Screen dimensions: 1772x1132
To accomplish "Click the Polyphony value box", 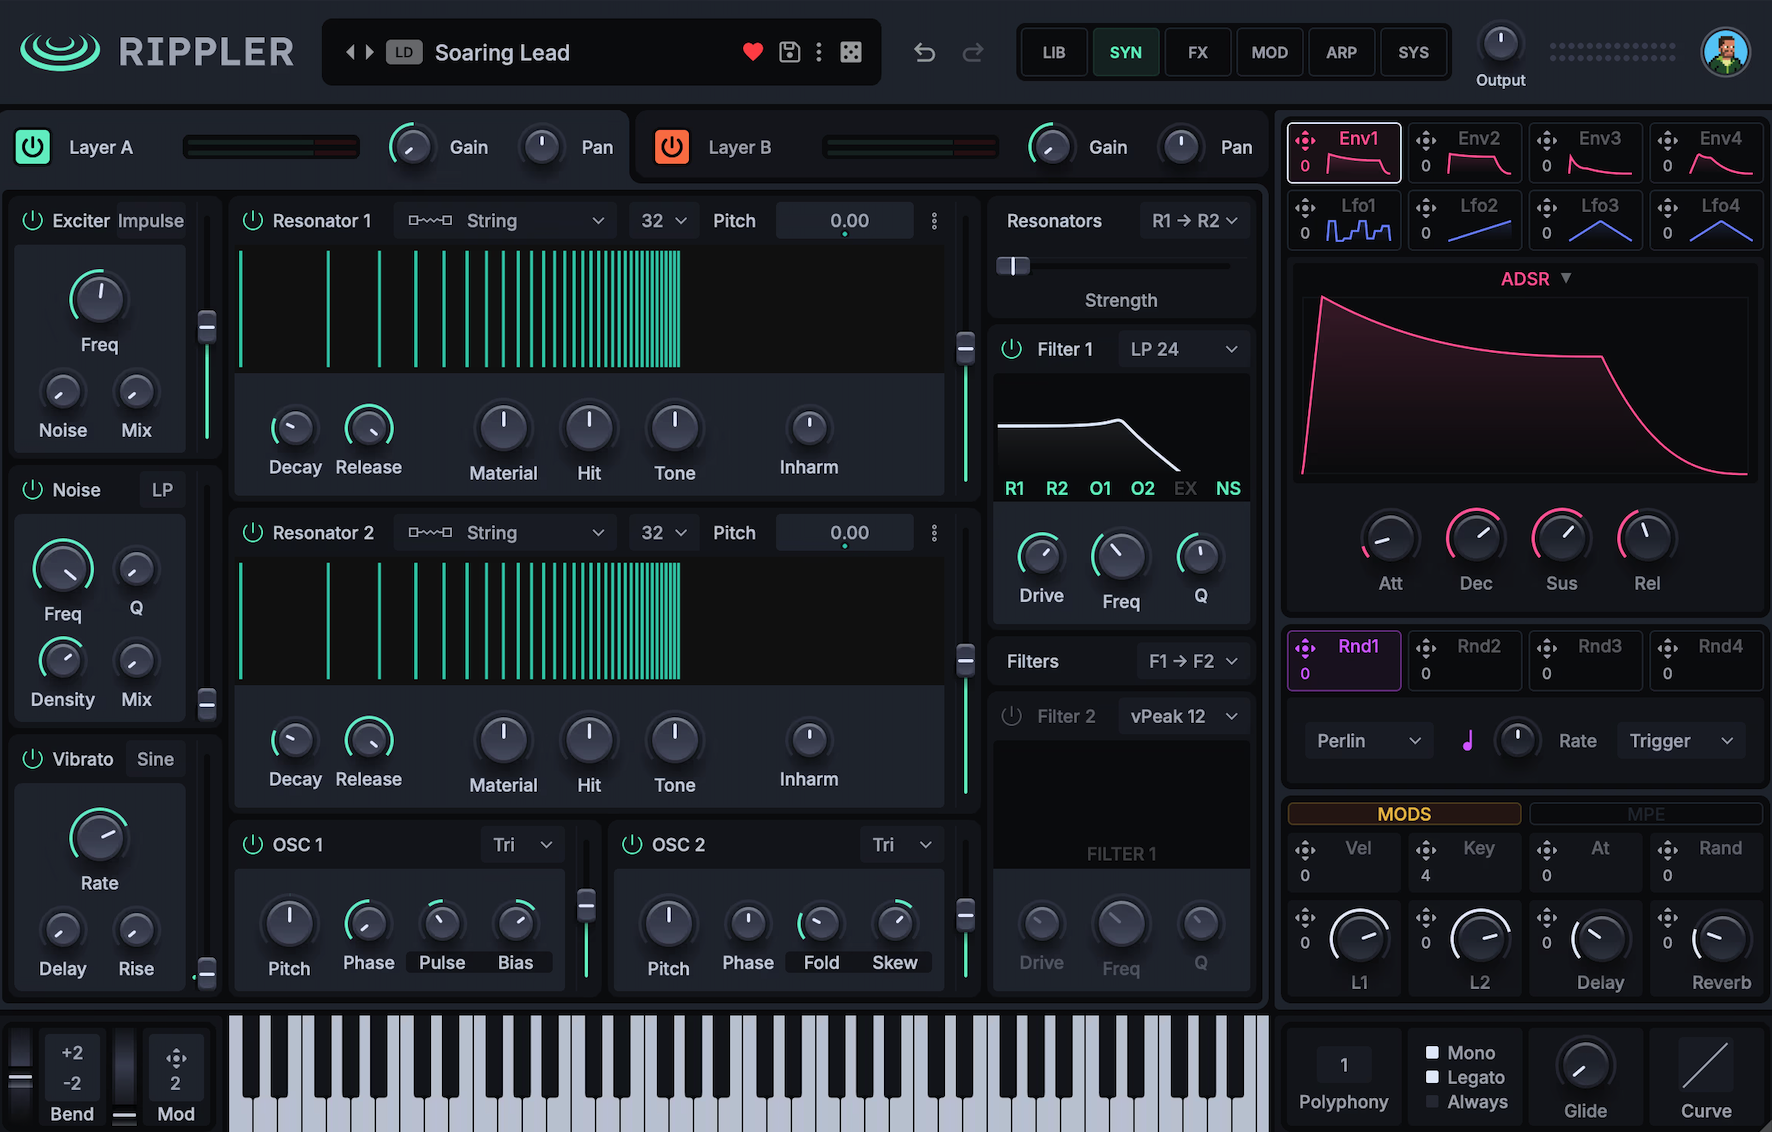I will click(1343, 1065).
